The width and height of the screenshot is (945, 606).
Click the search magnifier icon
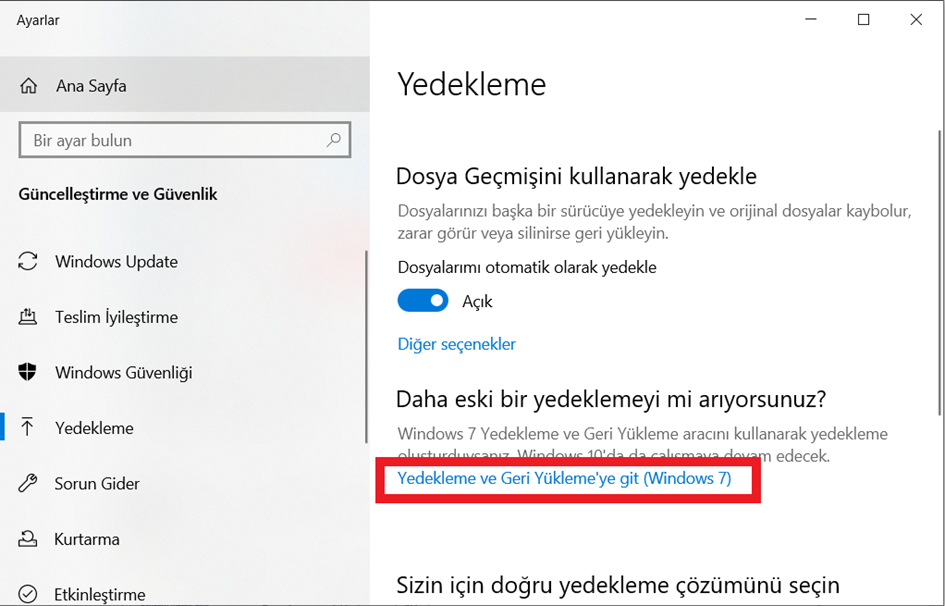(x=333, y=140)
